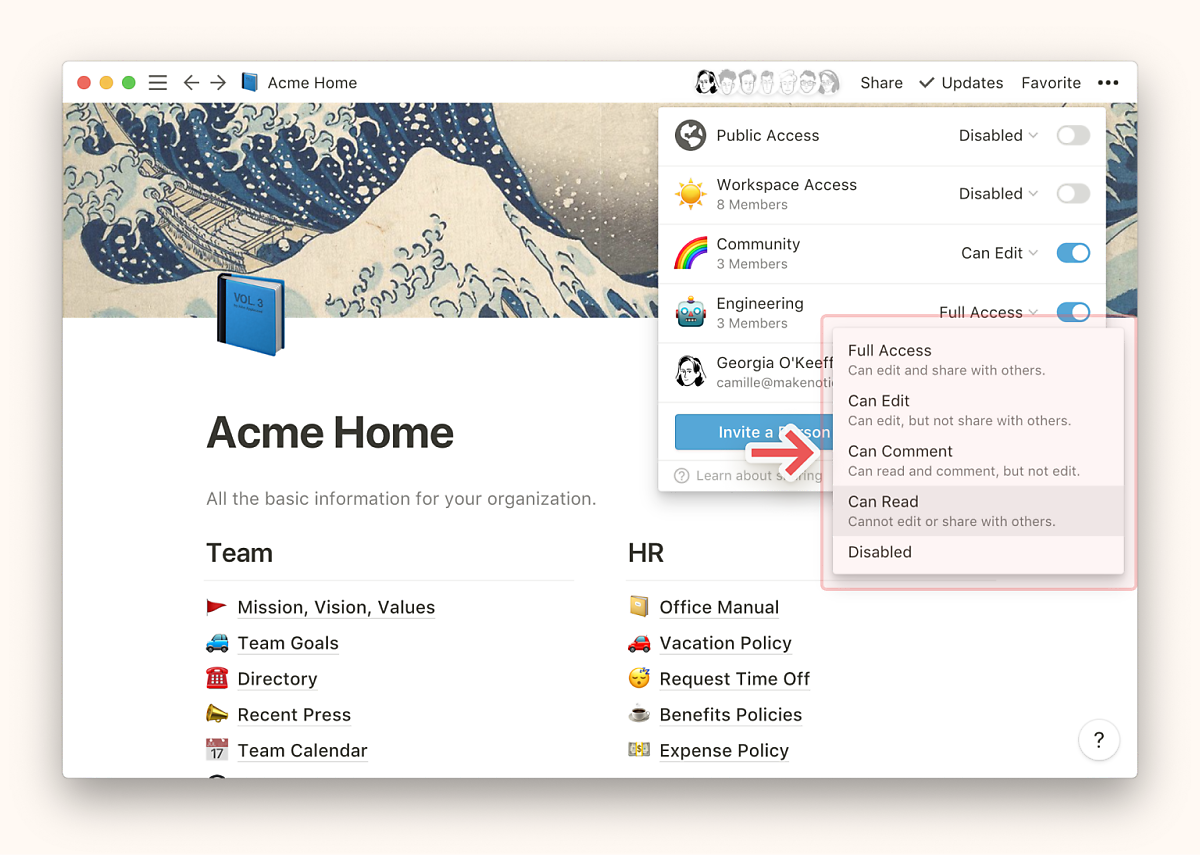Open the Expense Policy page
Viewport: 1200px width, 855px height.
point(724,750)
